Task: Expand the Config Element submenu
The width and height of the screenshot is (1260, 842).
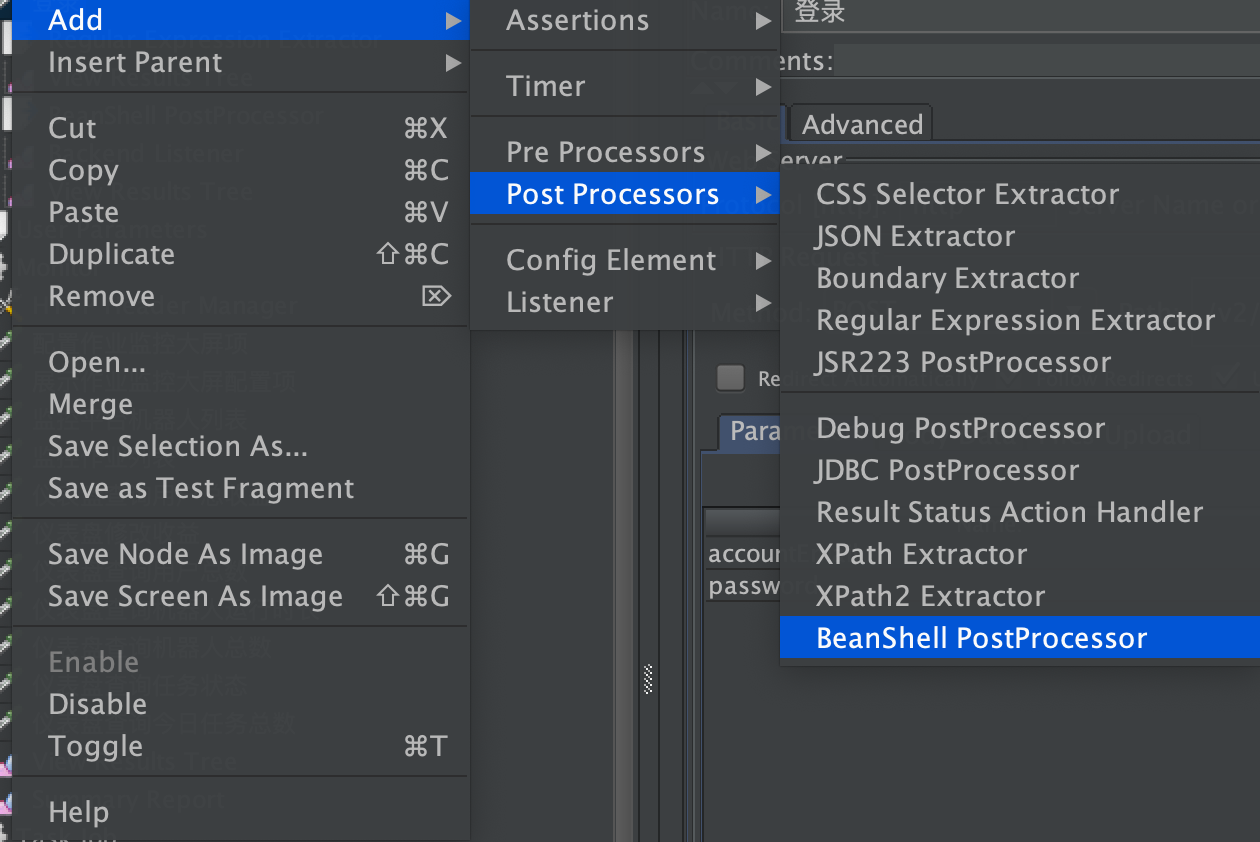Action: (625, 260)
